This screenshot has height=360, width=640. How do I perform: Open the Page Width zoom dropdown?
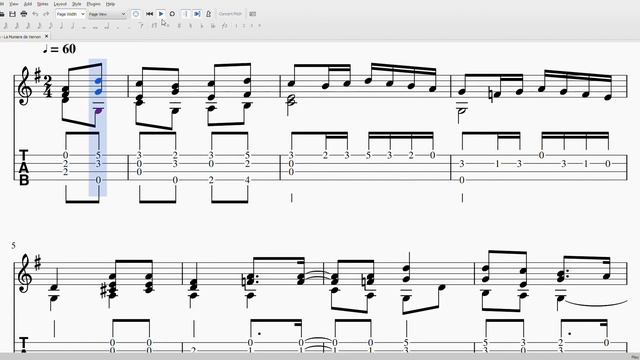click(x=70, y=14)
